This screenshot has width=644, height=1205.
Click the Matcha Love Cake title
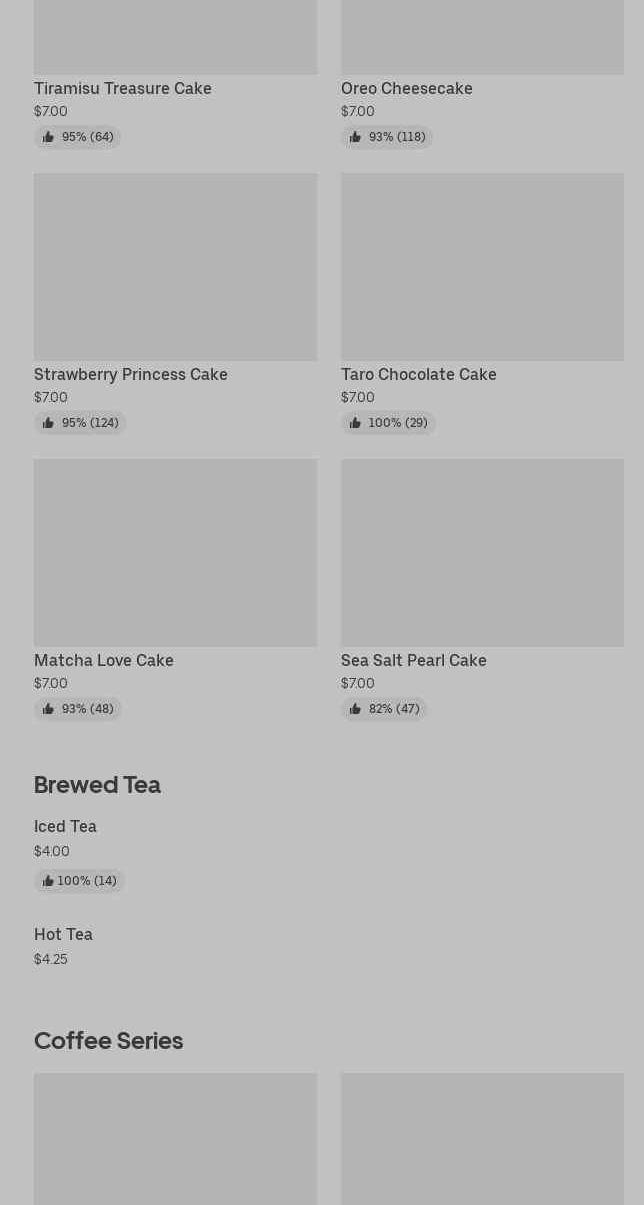tap(104, 660)
